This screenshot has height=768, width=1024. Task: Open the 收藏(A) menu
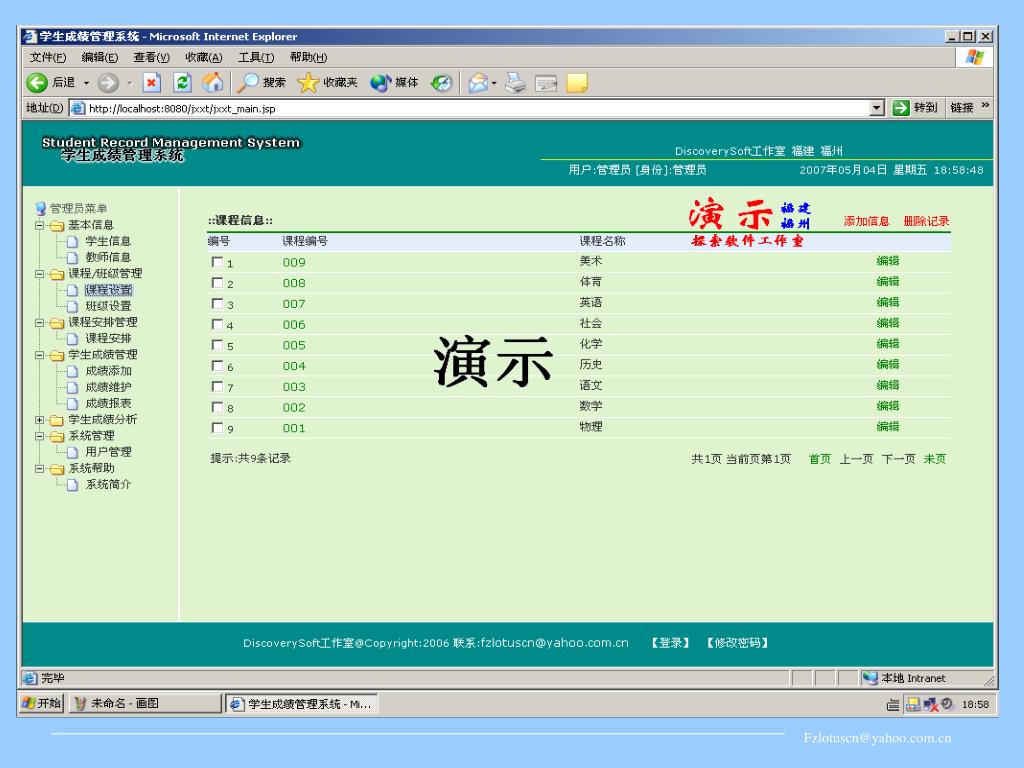coord(204,57)
